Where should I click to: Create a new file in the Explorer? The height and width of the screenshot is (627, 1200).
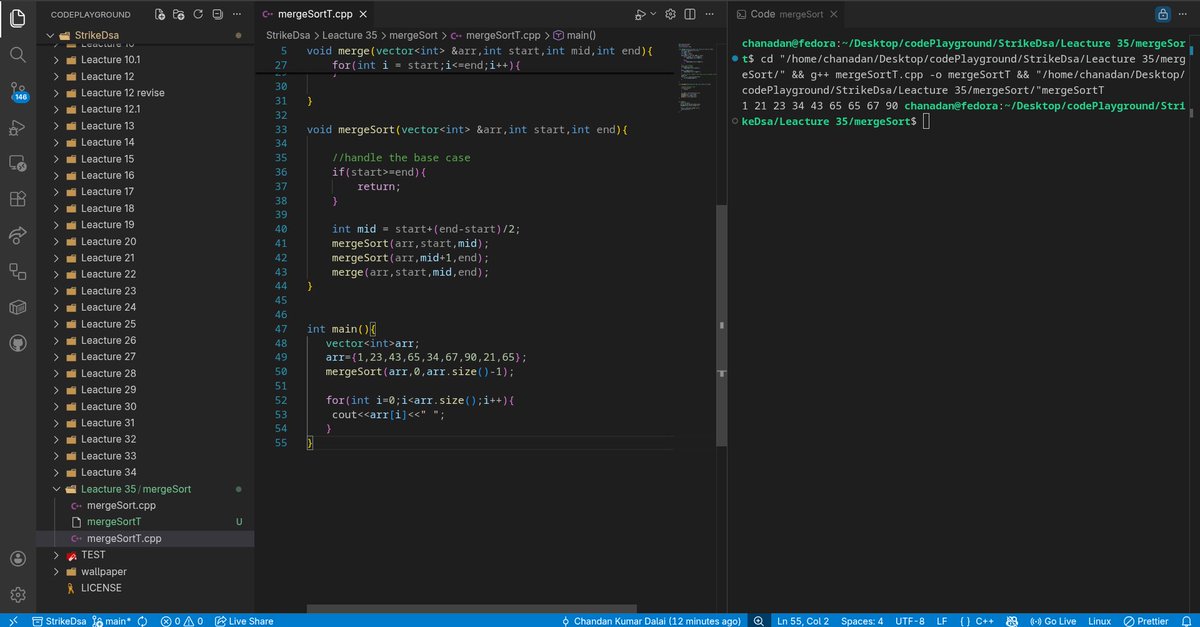click(x=160, y=15)
